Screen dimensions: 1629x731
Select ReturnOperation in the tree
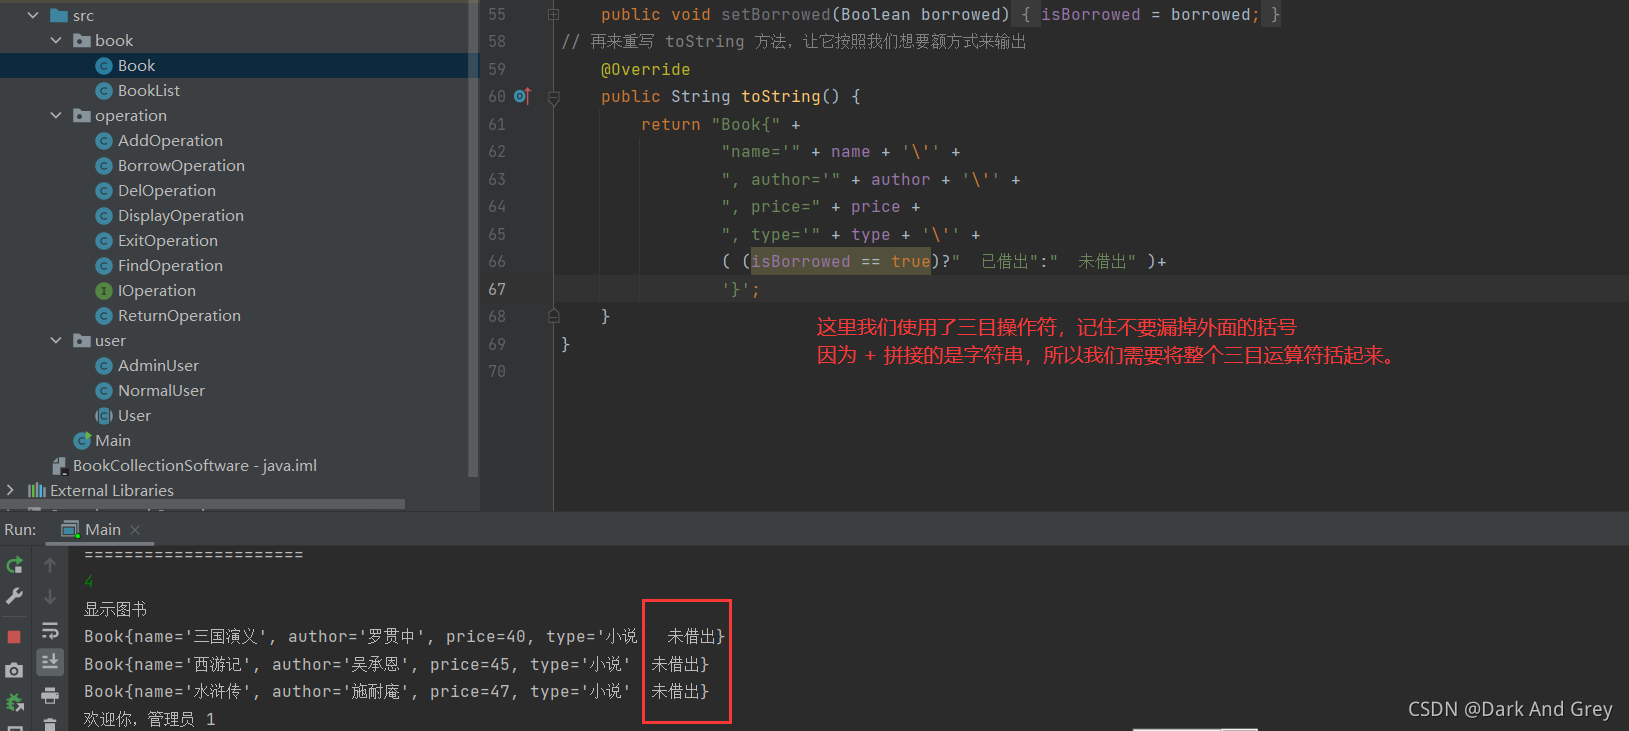179,316
